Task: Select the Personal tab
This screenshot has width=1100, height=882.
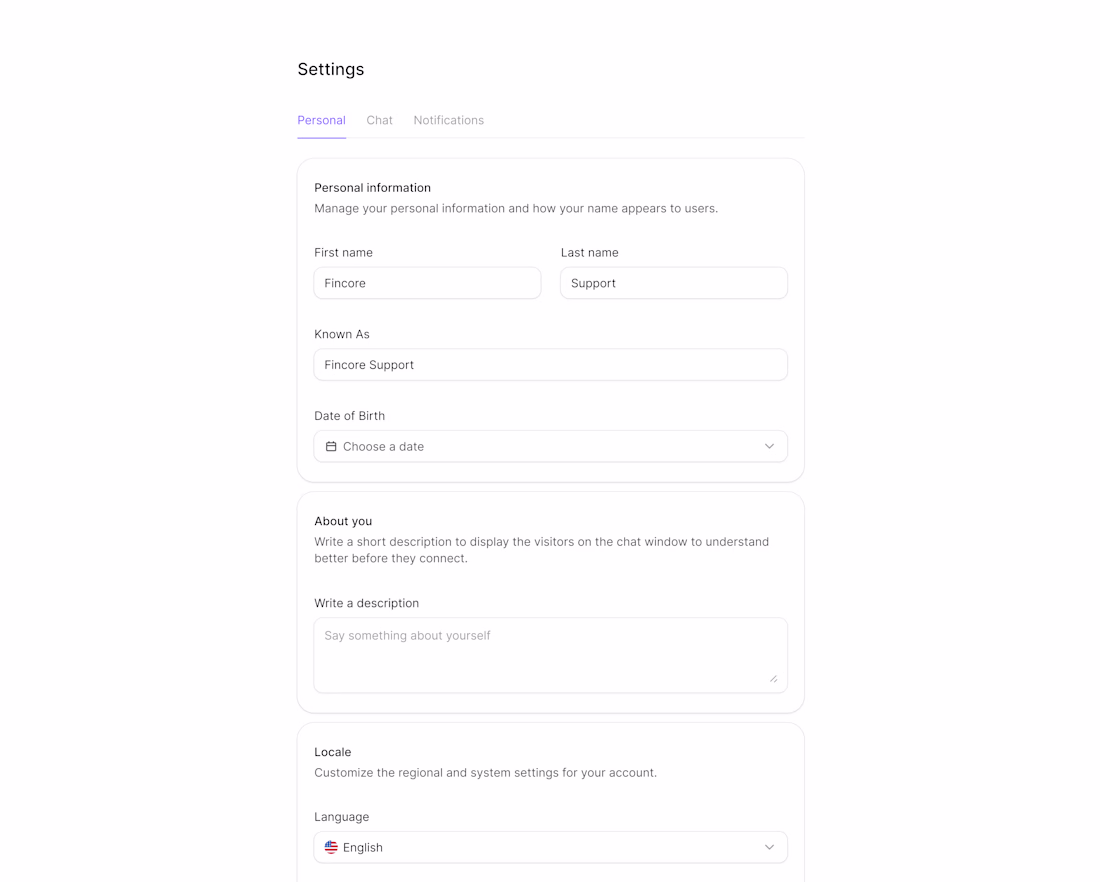Action: pyautogui.click(x=321, y=120)
